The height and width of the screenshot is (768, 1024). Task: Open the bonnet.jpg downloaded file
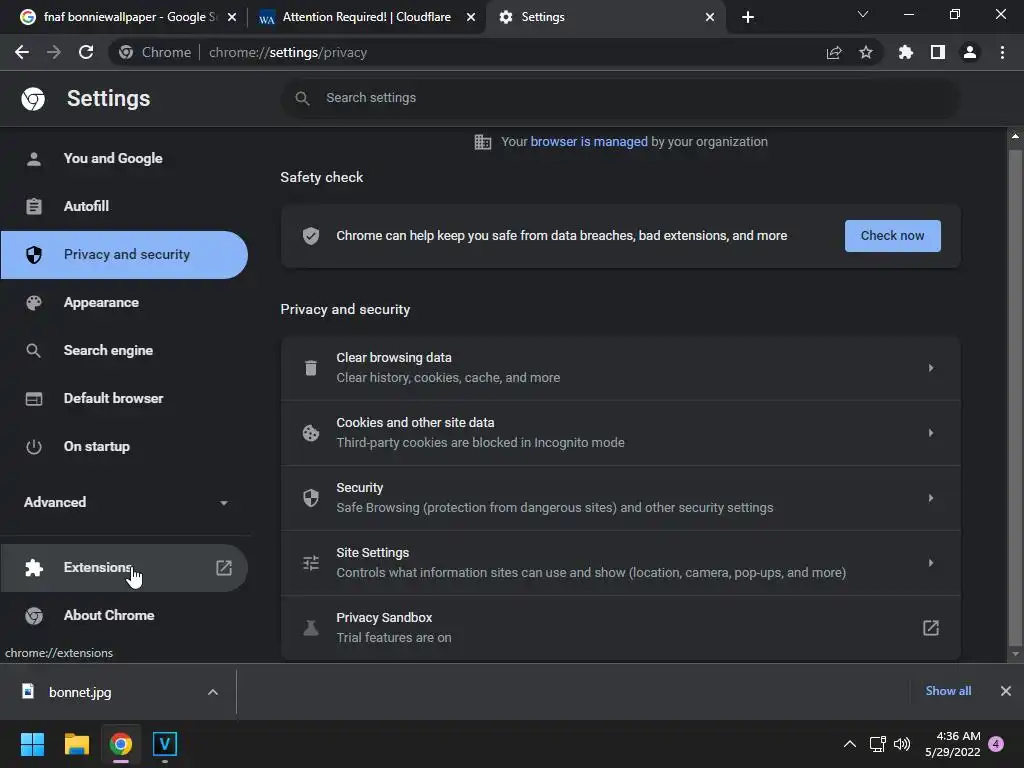coord(80,692)
